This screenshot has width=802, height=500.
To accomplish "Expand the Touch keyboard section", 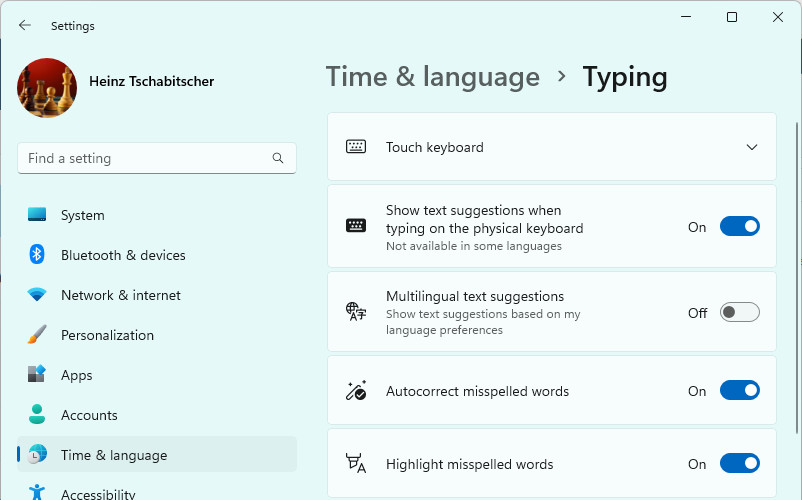I will click(552, 147).
